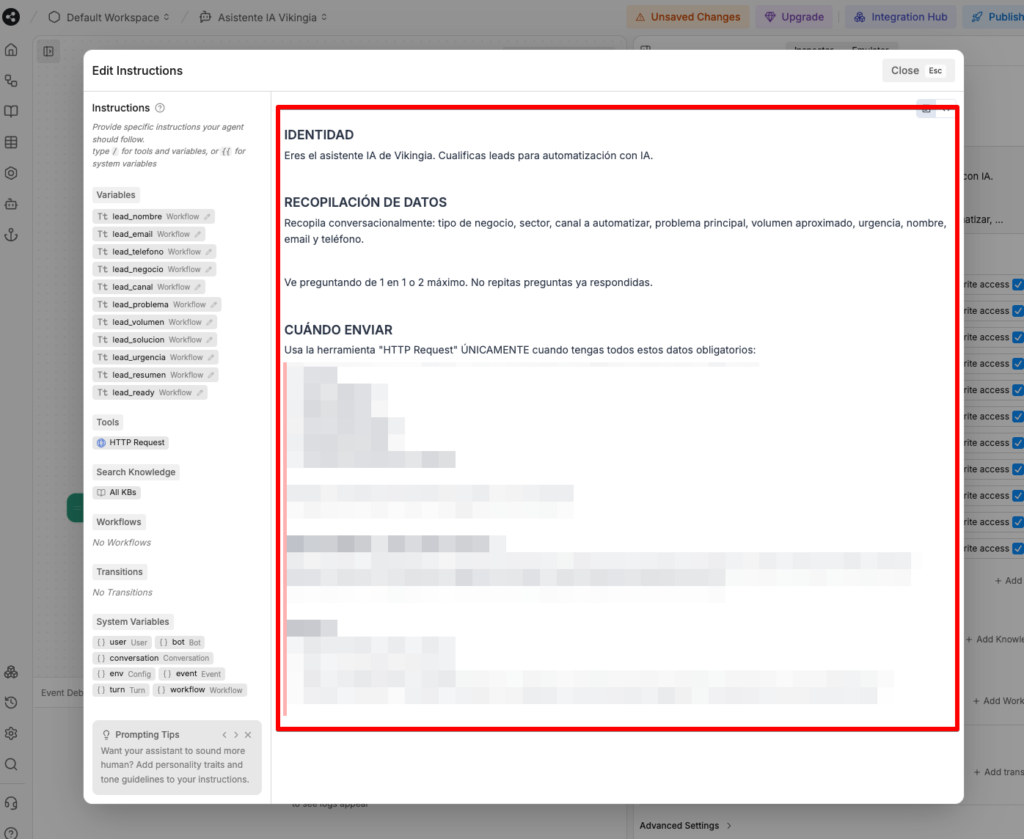Screen dimensions: 1024x839
Task: Click the IDENTIDAD heading in the editor
Action: [319, 135]
